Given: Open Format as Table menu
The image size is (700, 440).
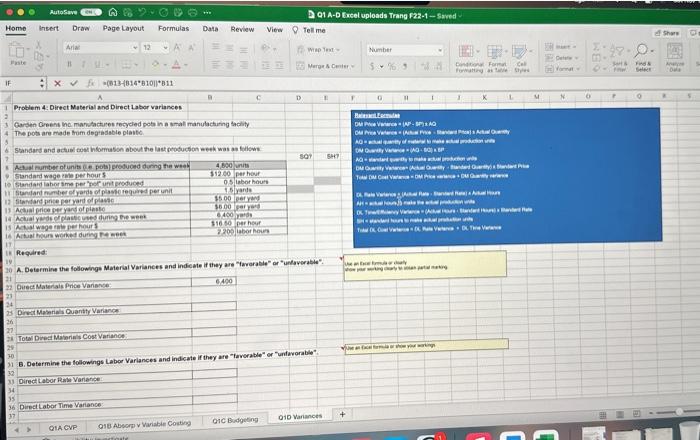Looking at the screenshot, I should [x=496, y=58].
